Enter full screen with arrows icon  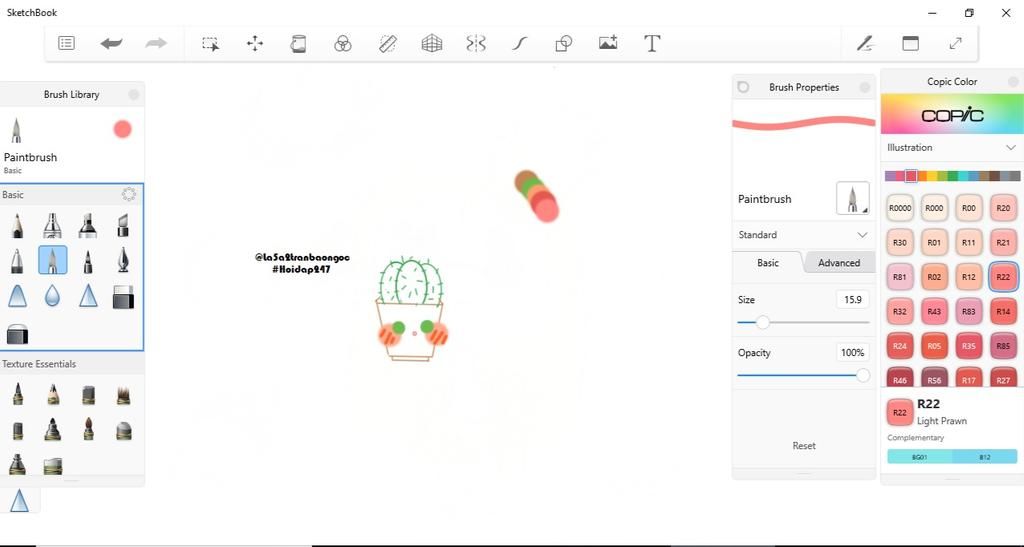click(x=955, y=43)
